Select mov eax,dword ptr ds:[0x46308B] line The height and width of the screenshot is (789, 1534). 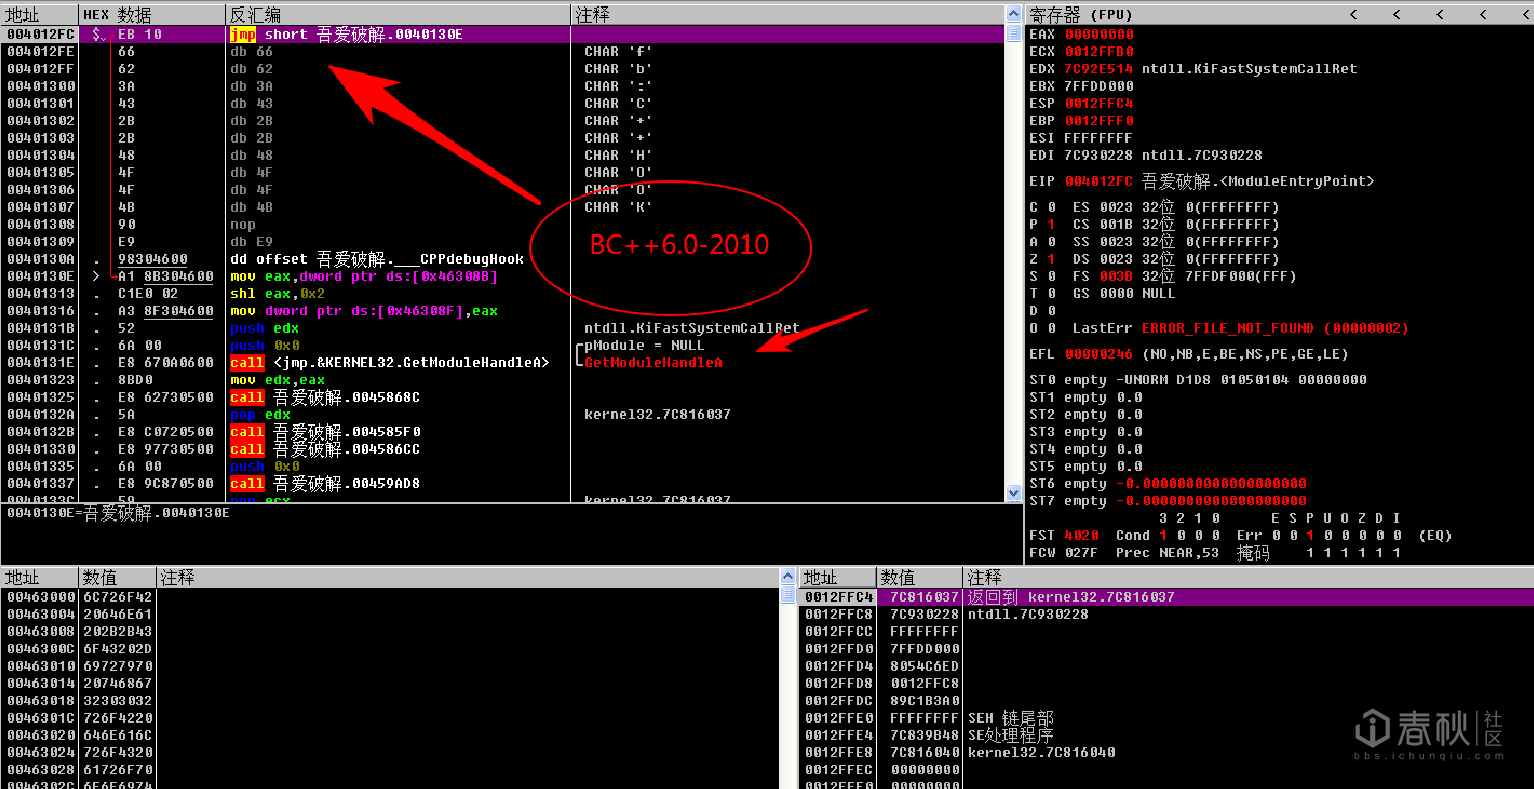pyautogui.click(x=503, y=276)
